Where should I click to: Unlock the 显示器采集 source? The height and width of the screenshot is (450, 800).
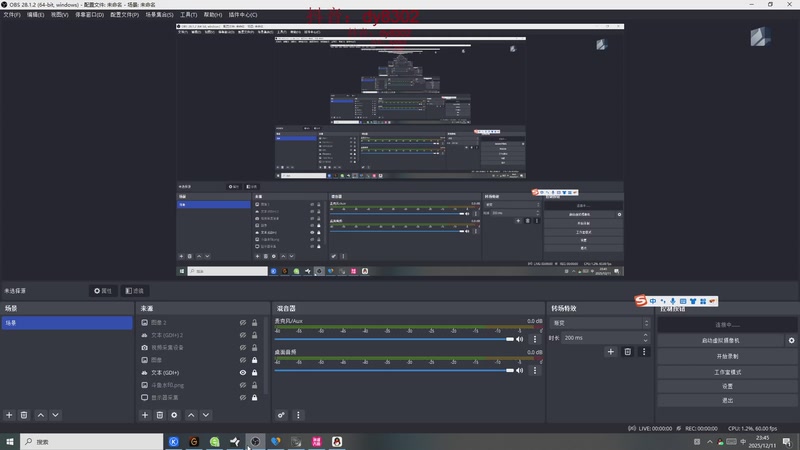coord(255,397)
